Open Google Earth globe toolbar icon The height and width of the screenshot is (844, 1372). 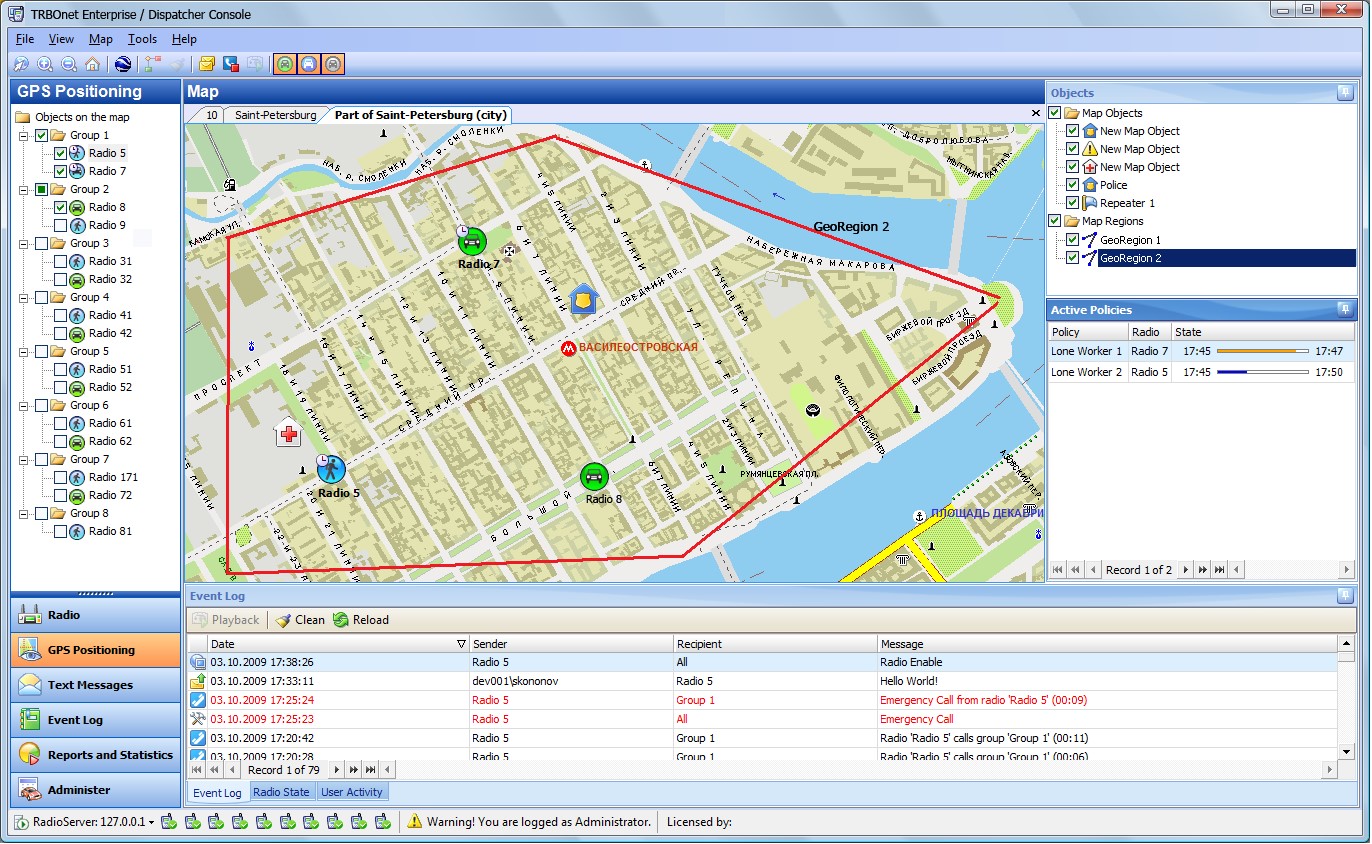123,64
